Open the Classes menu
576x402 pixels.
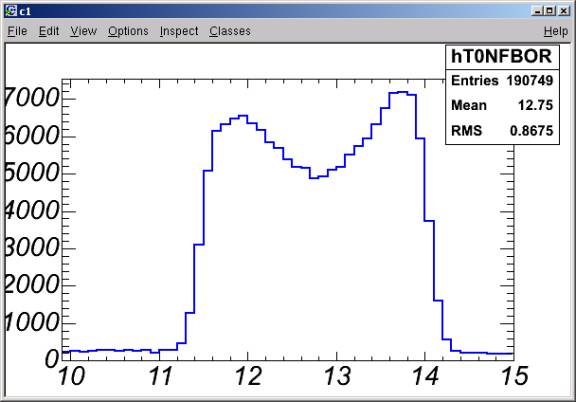tap(230, 31)
